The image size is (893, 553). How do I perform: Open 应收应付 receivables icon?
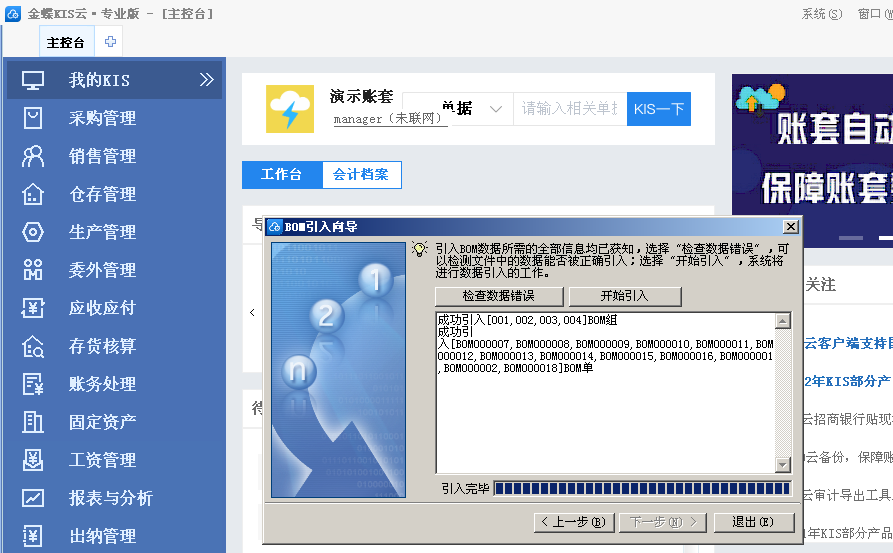click(34, 308)
